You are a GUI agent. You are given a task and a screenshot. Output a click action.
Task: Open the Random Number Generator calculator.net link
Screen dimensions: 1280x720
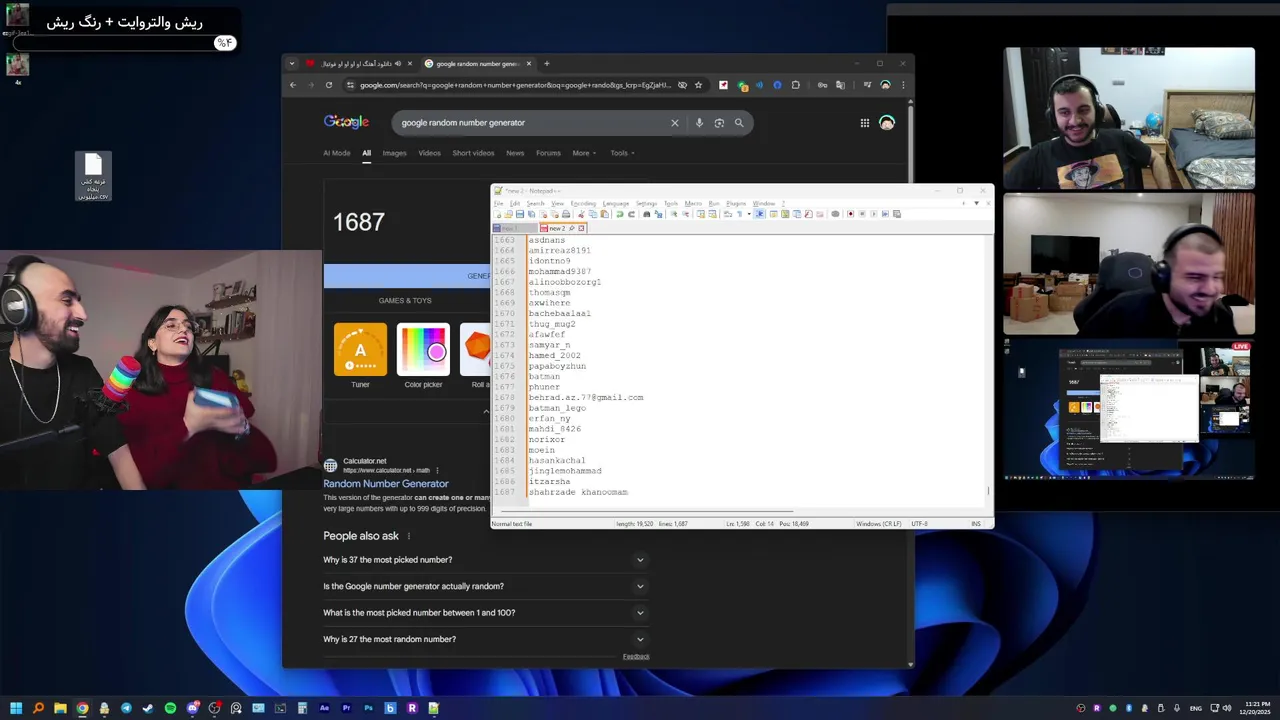click(x=386, y=484)
